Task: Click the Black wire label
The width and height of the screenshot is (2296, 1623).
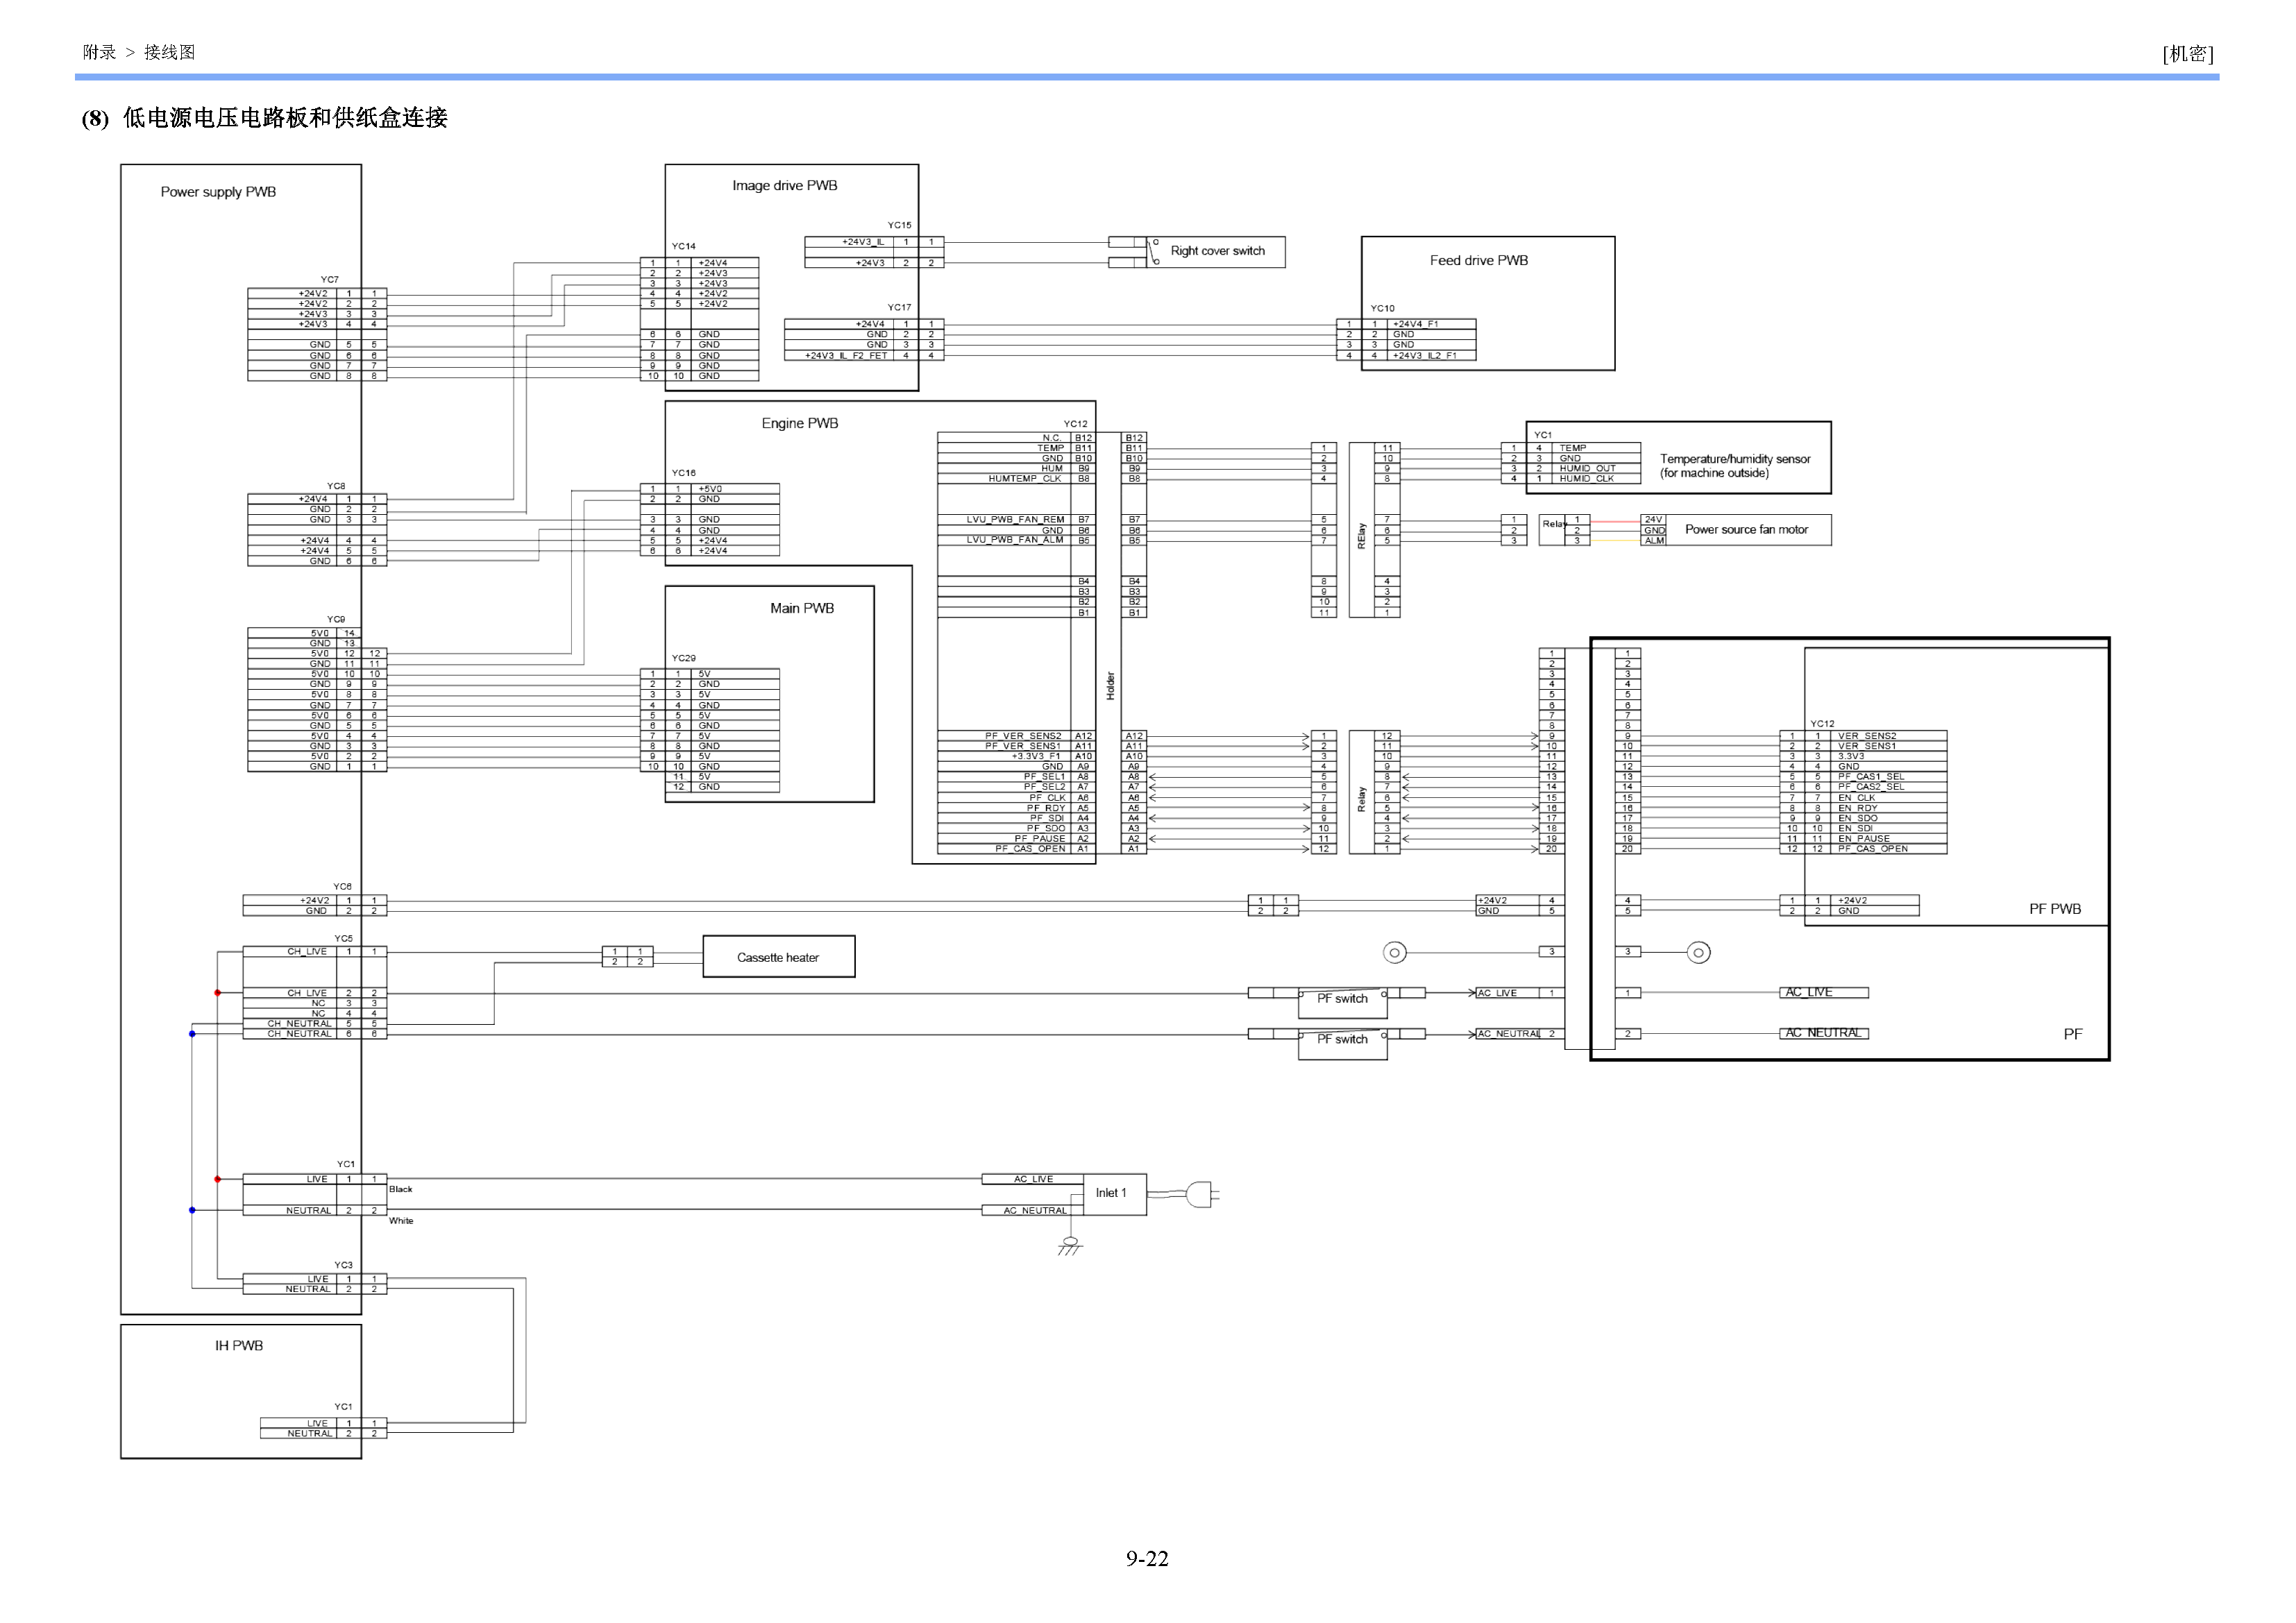Action: tap(400, 1190)
